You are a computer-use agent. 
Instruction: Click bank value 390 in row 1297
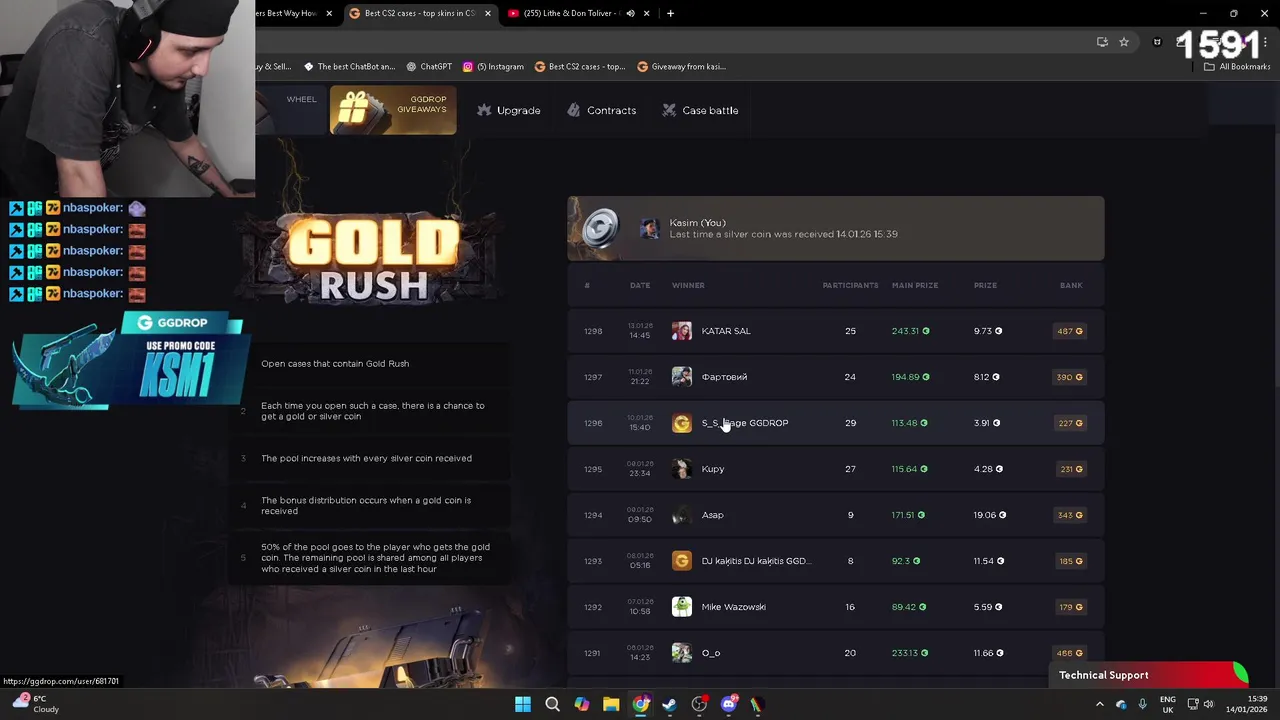click(1069, 377)
